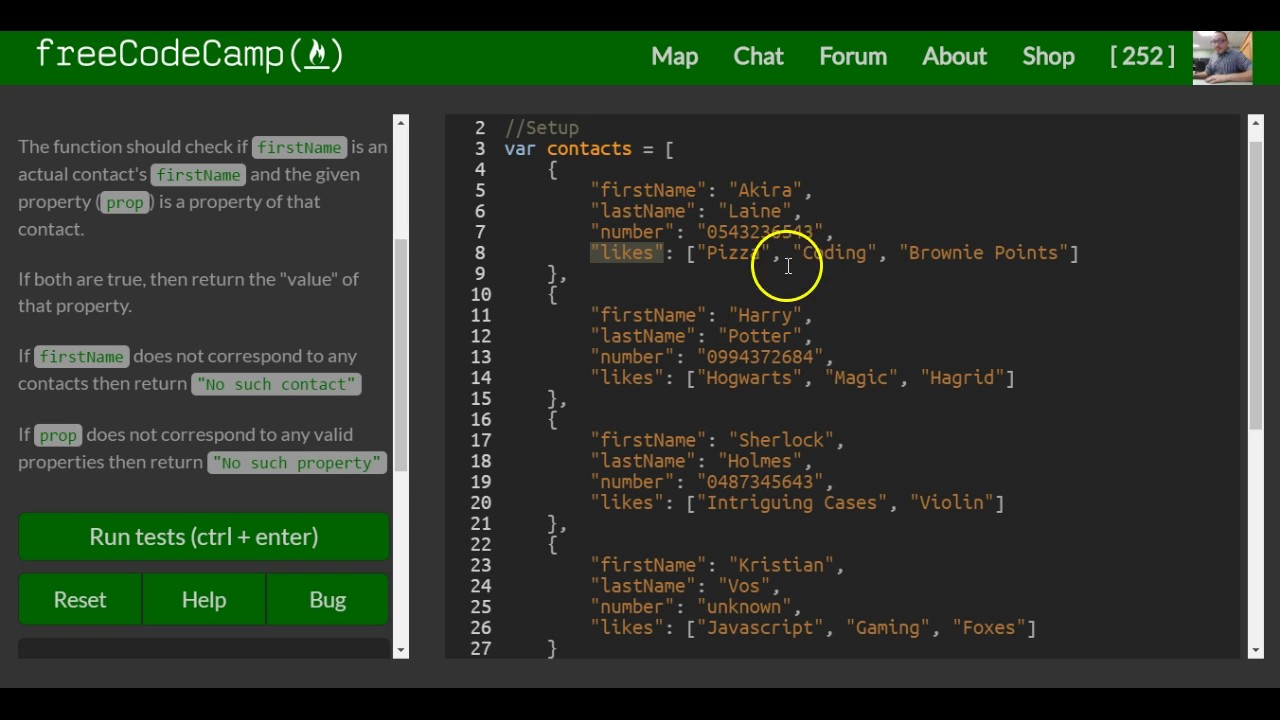Image resolution: width=1280 pixels, height=720 pixels.
Task: Click "Hagrid" in the likes array
Action: pos(962,378)
